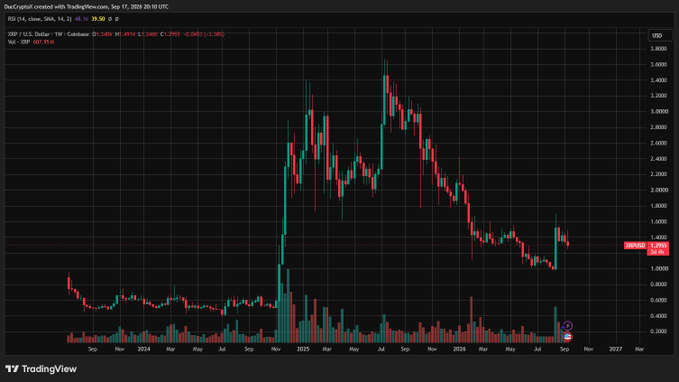
Task: Click the 0.2000 price axis label
Action: coord(658,331)
